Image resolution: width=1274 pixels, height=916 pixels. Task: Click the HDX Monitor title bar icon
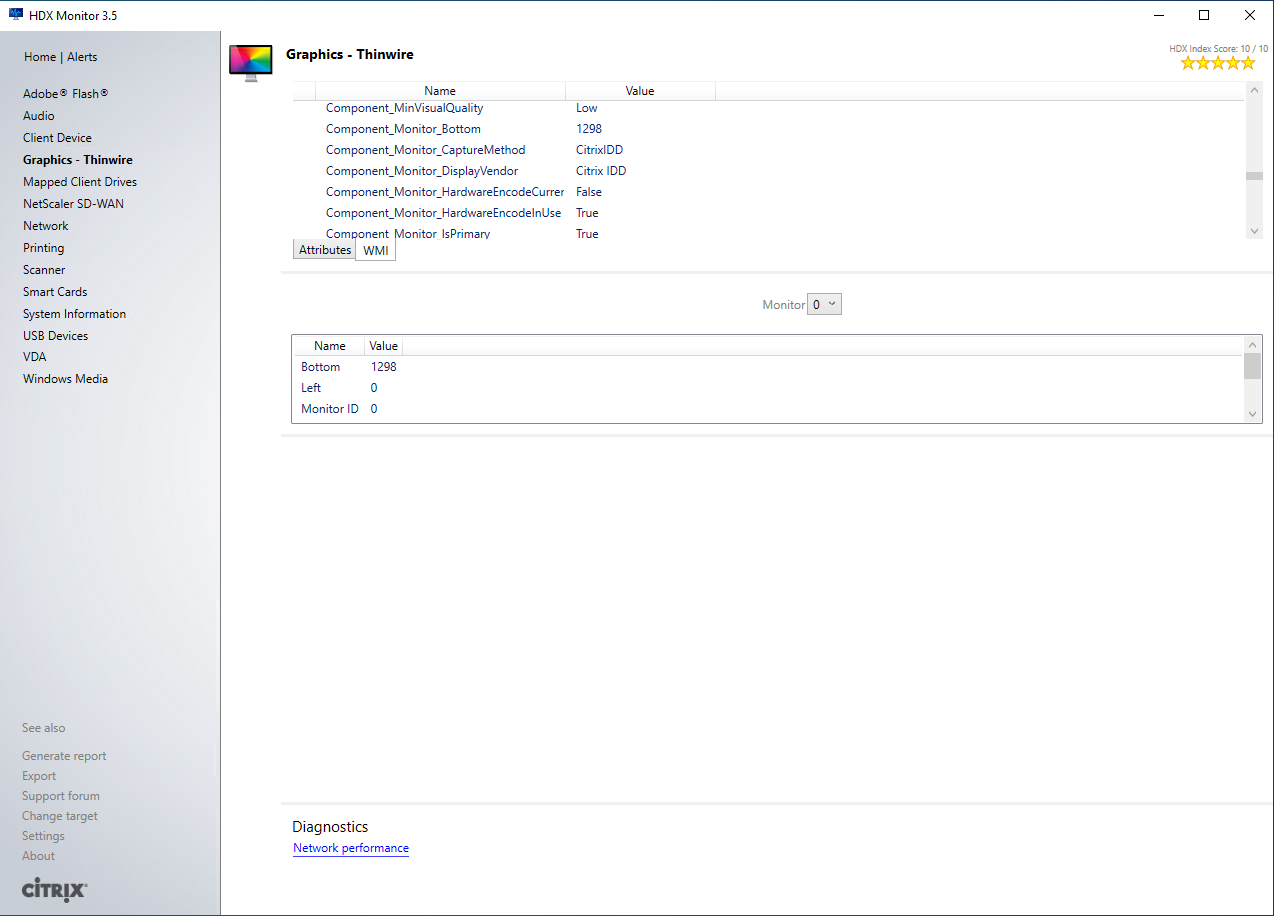coord(16,15)
